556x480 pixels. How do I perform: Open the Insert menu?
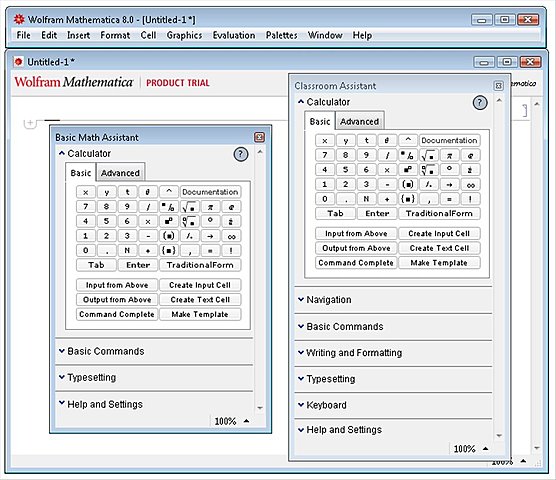(x=78, y=35)
